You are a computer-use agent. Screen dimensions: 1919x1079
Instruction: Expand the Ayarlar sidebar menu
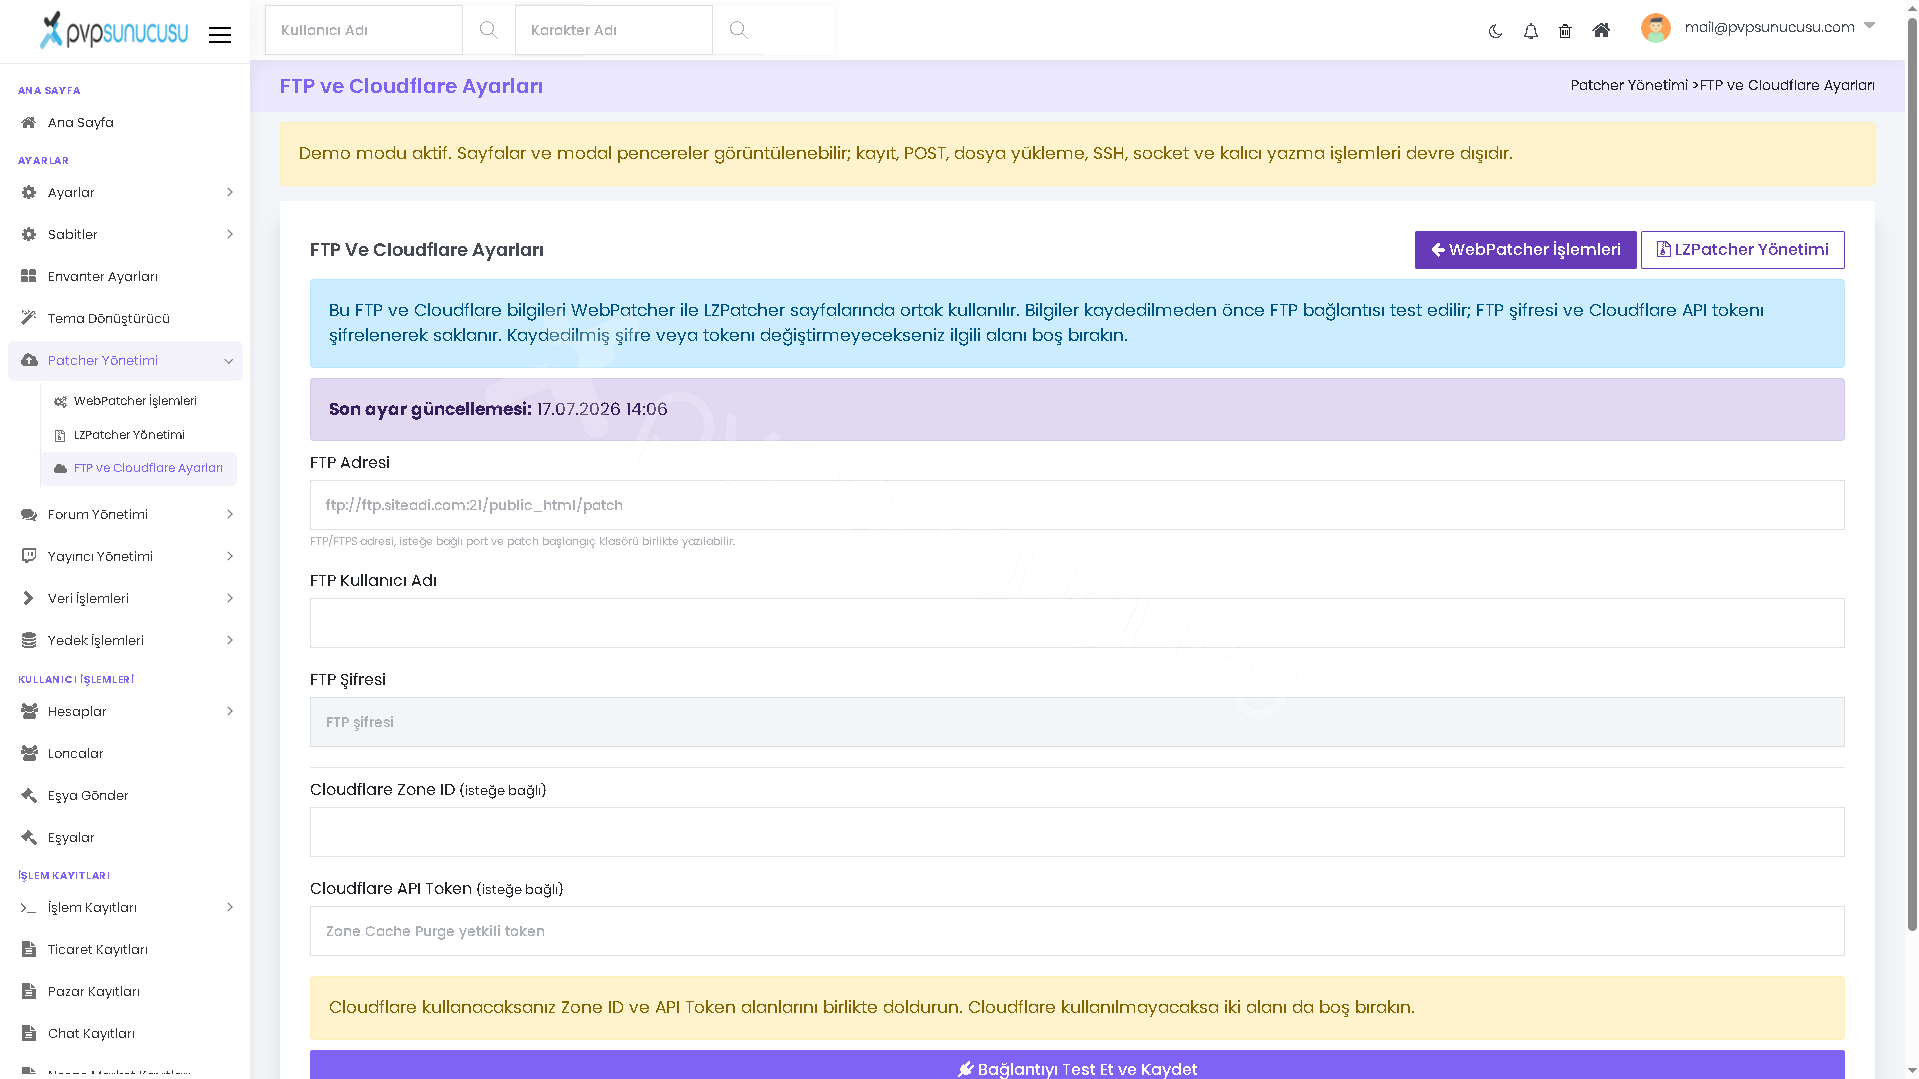pyautogui.click(x=125, y=192)
